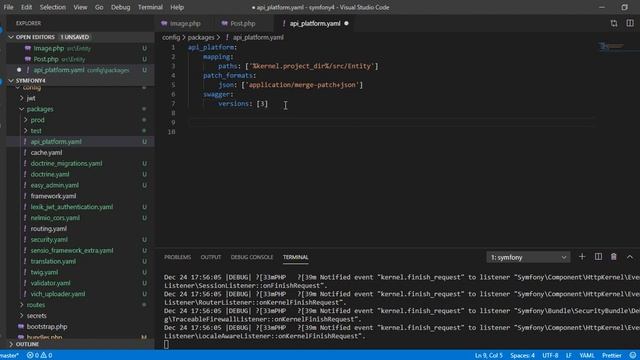Open api_platform.yaml in the explorer tree
Screen dimensions: 640x360
56,142
